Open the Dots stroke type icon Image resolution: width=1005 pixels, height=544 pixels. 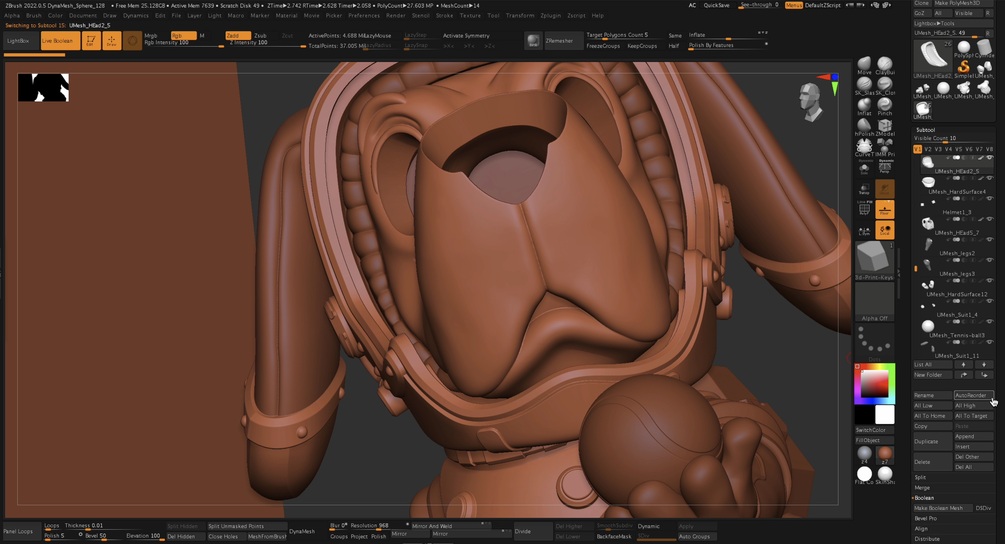(x=874, y=342)
